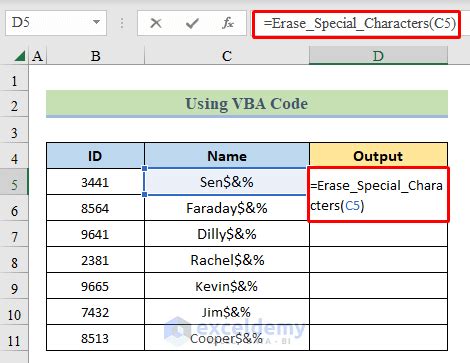Select cell containing 9641
The image size is (470, 363).
coord(95,234)
